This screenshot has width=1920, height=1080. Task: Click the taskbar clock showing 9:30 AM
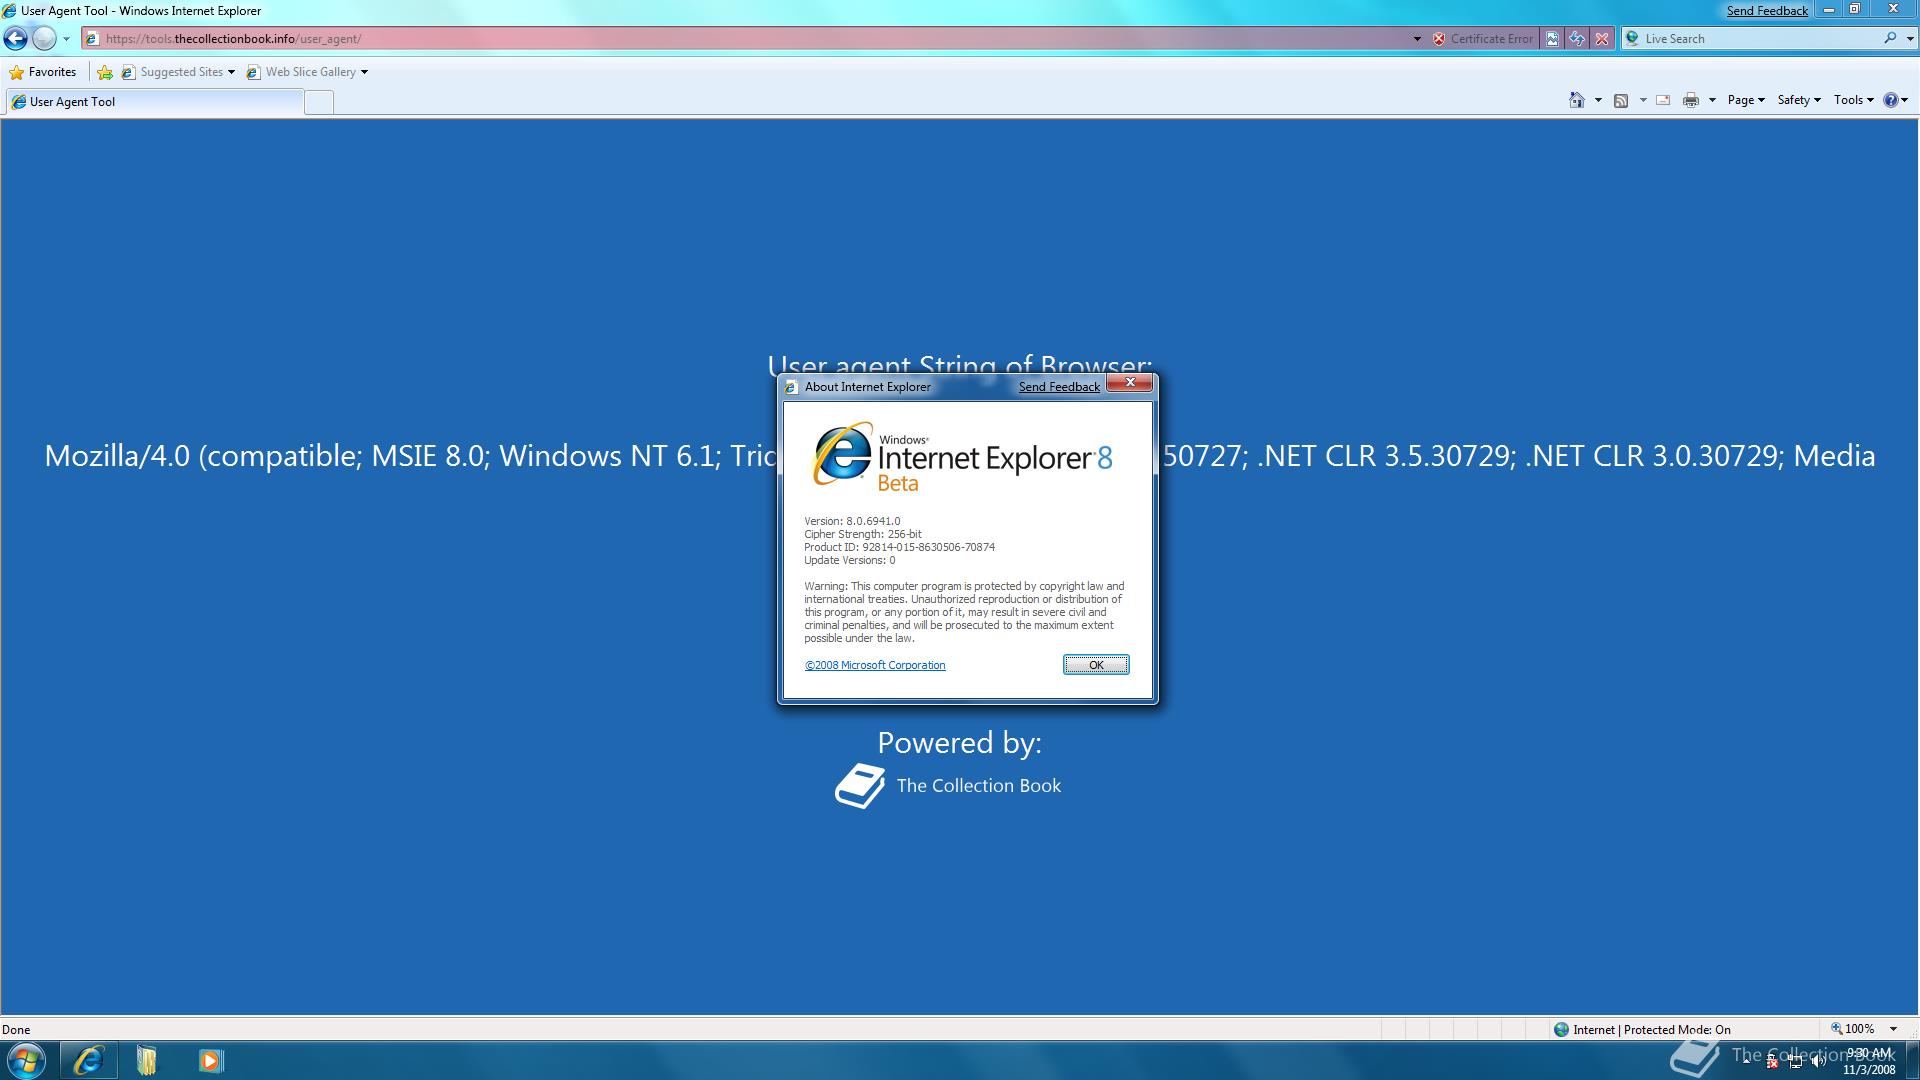(x=1869, y=1061)
